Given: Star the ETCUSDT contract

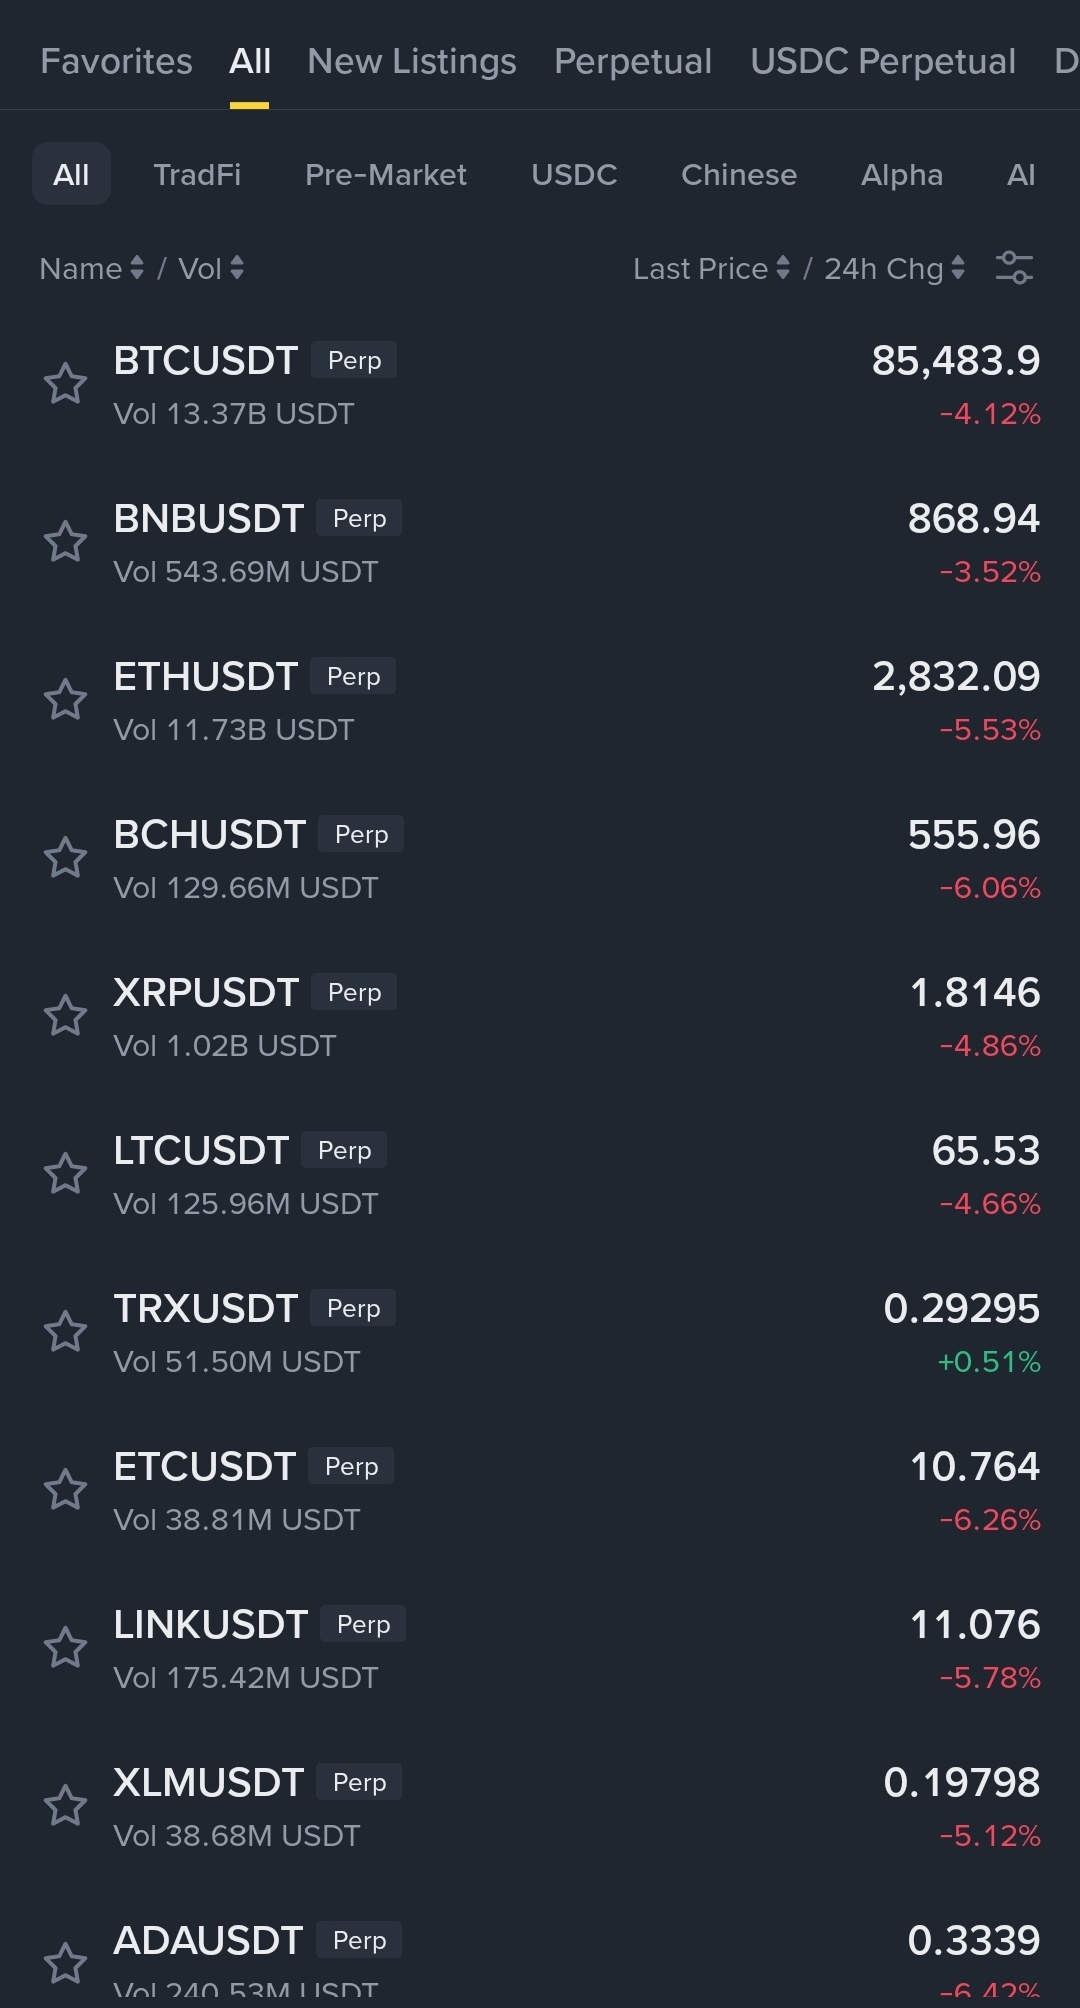Looking at the screenshot, I should 66,1490.
